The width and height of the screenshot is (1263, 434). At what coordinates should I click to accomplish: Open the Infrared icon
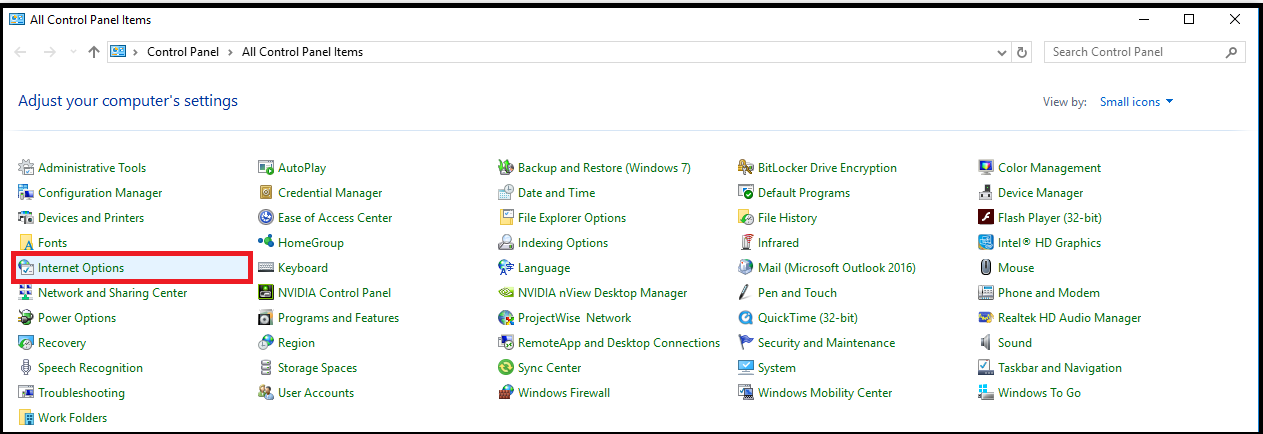[x=746, y=243]
